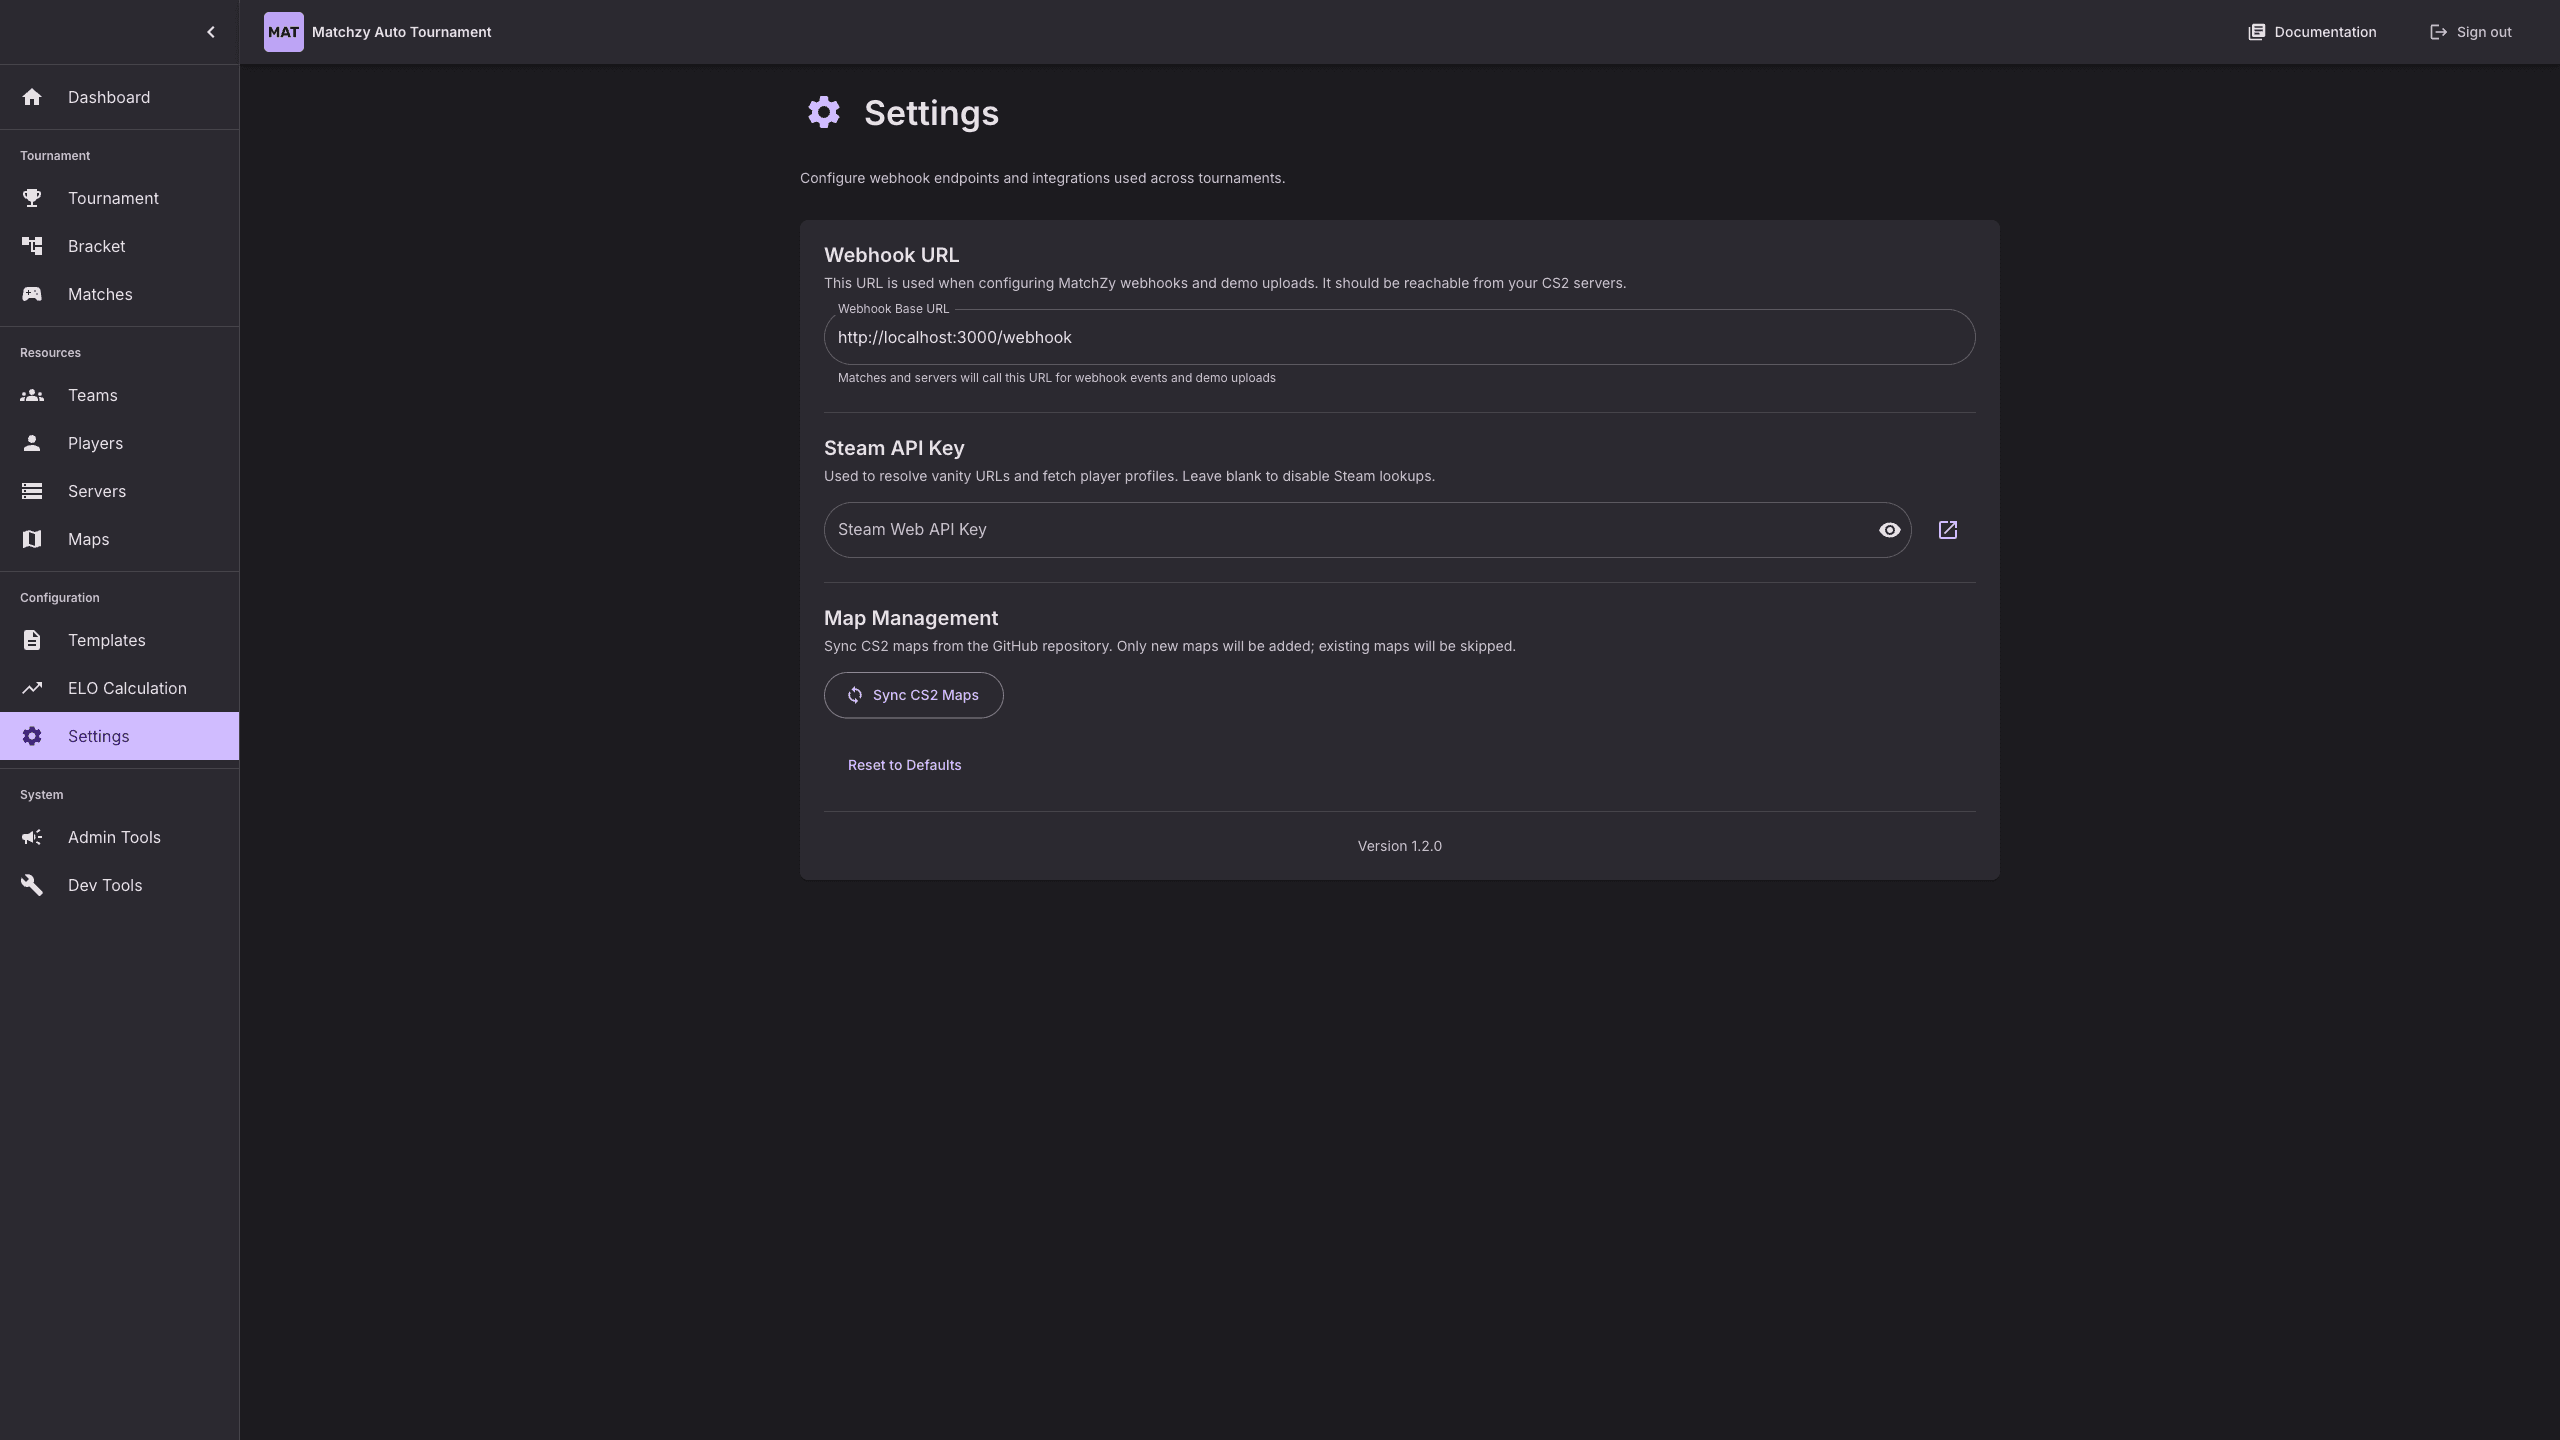Image resolution: width=2560 pixels, height=1440 pixels.
Task: Click the Sync CS2 Maps button
Action: coord(913,695)
